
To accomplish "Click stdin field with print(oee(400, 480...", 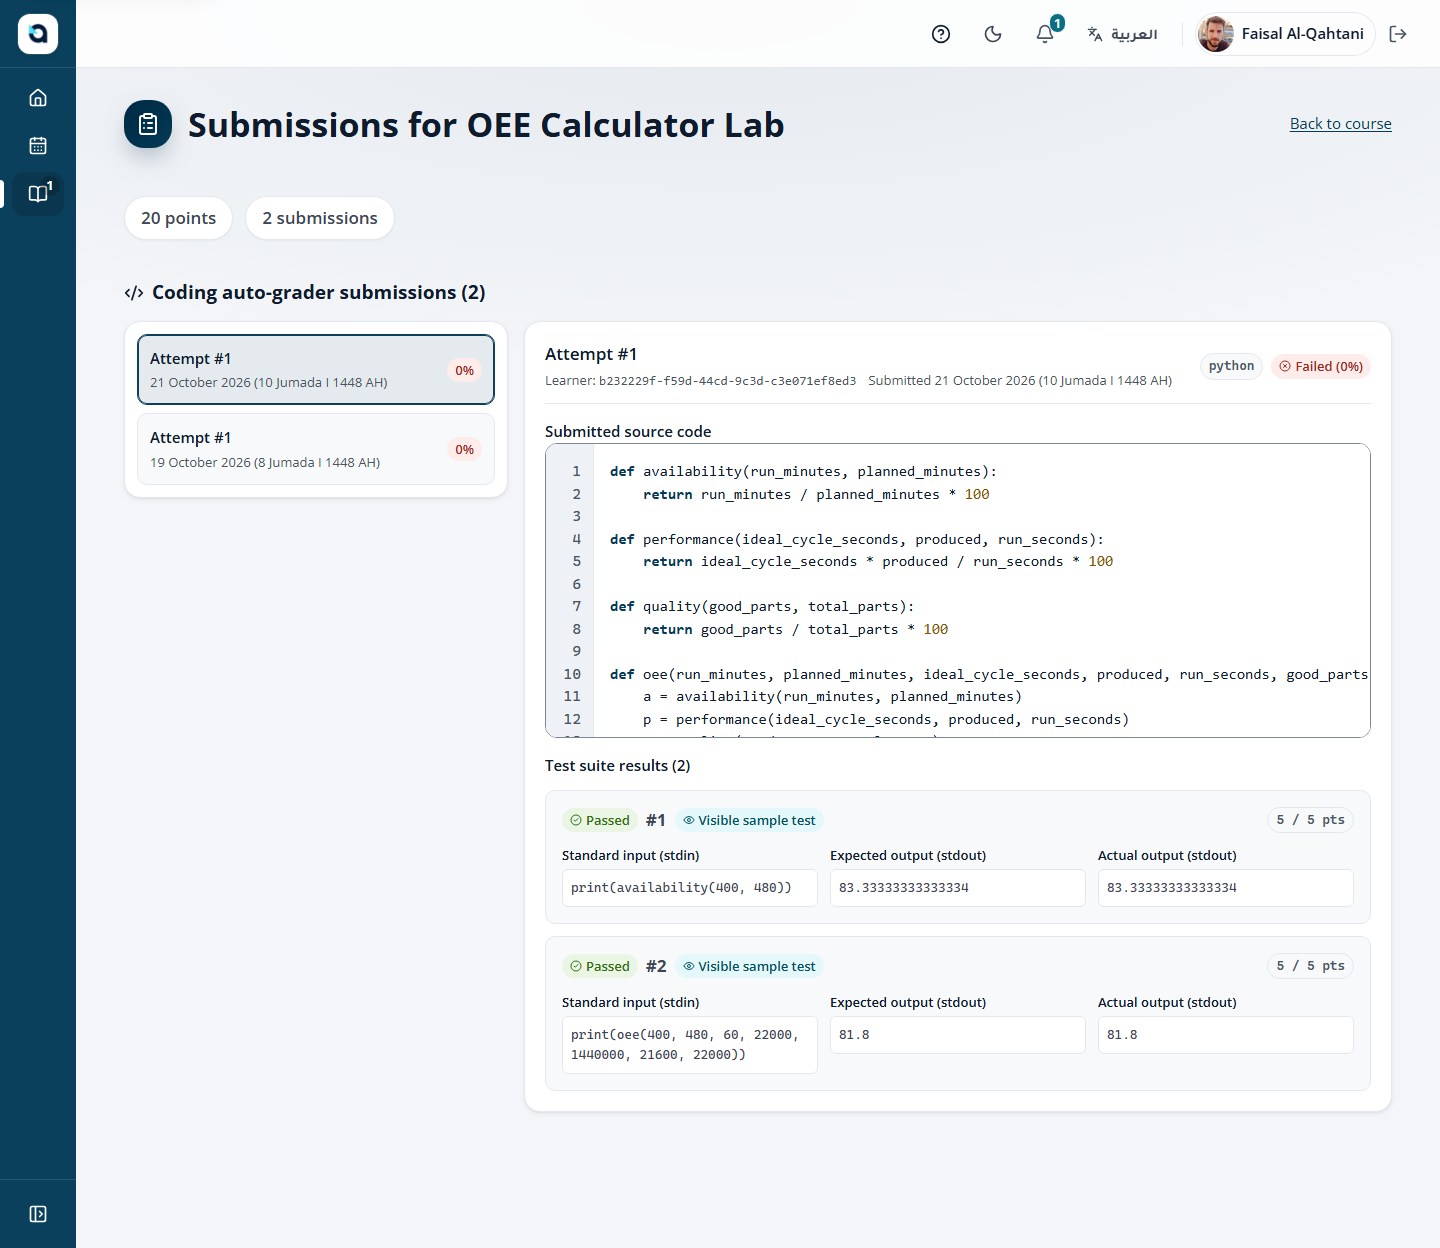I will coord(689,1045).
